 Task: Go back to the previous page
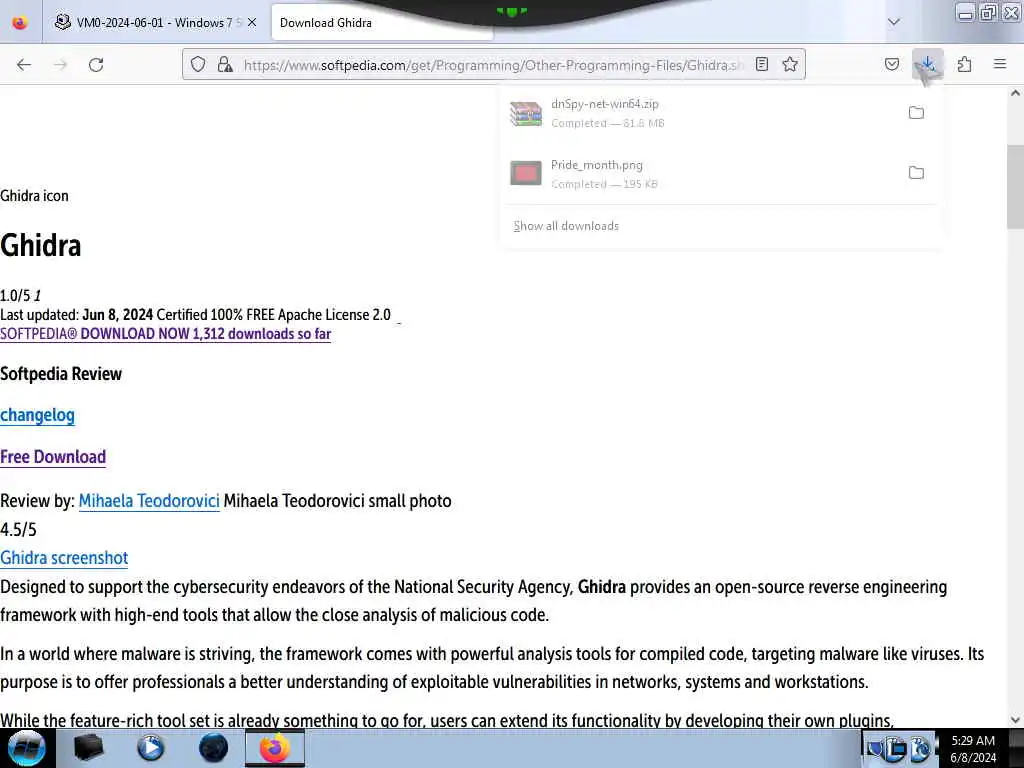24,65
